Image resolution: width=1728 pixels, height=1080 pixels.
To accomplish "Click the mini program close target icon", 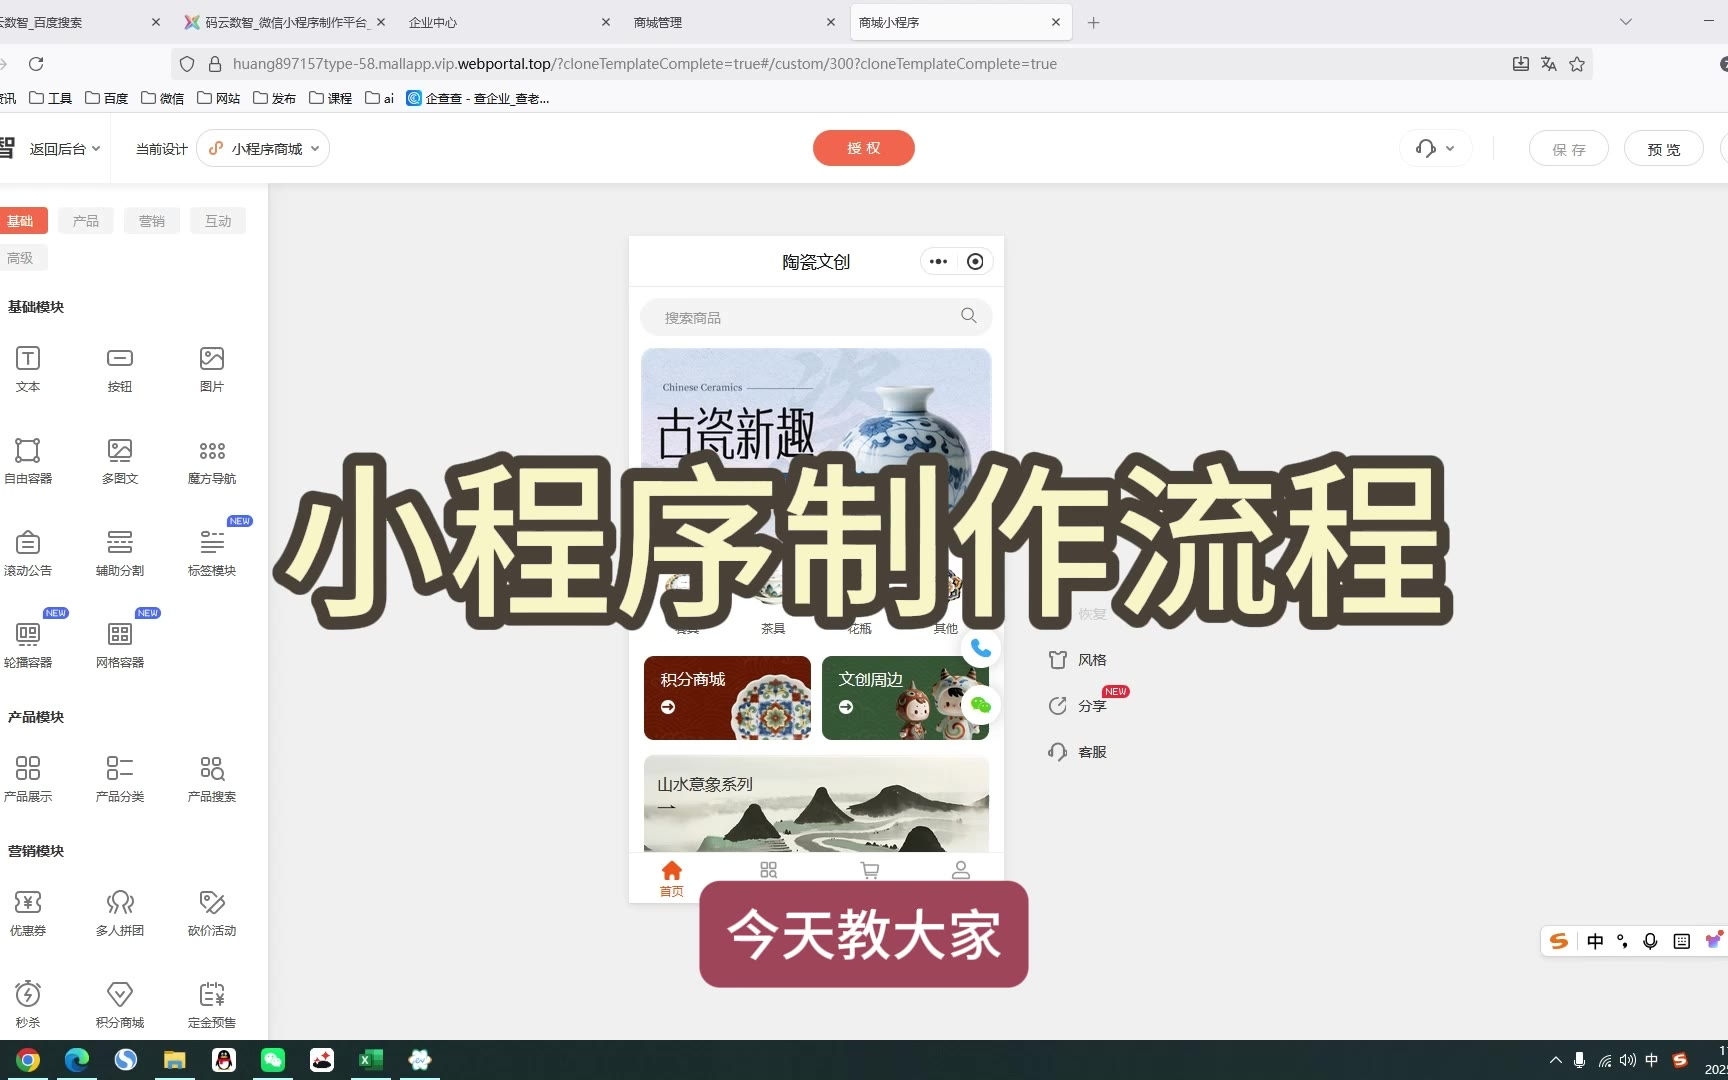I will (975, 262).
